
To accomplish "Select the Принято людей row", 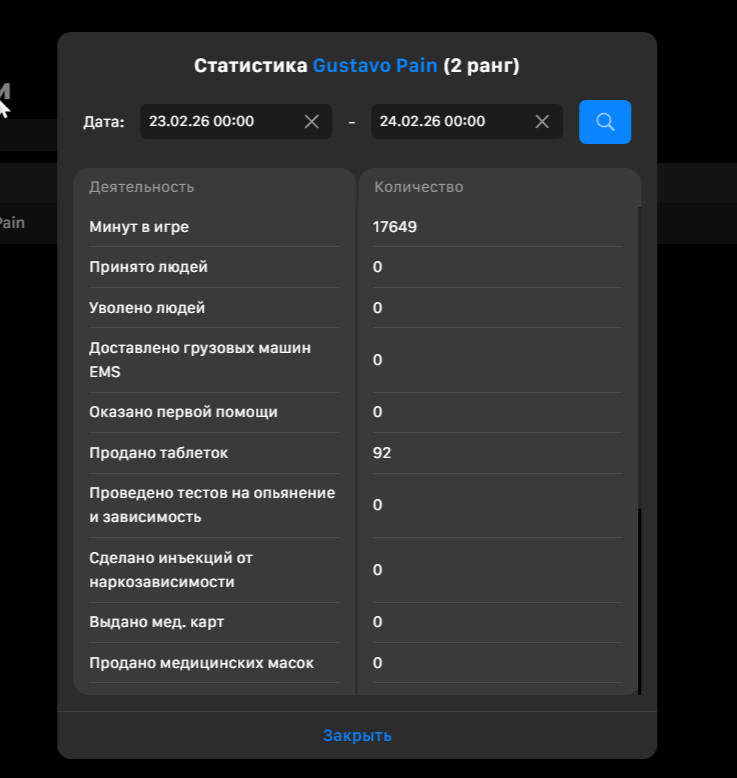I will point(355,267).
